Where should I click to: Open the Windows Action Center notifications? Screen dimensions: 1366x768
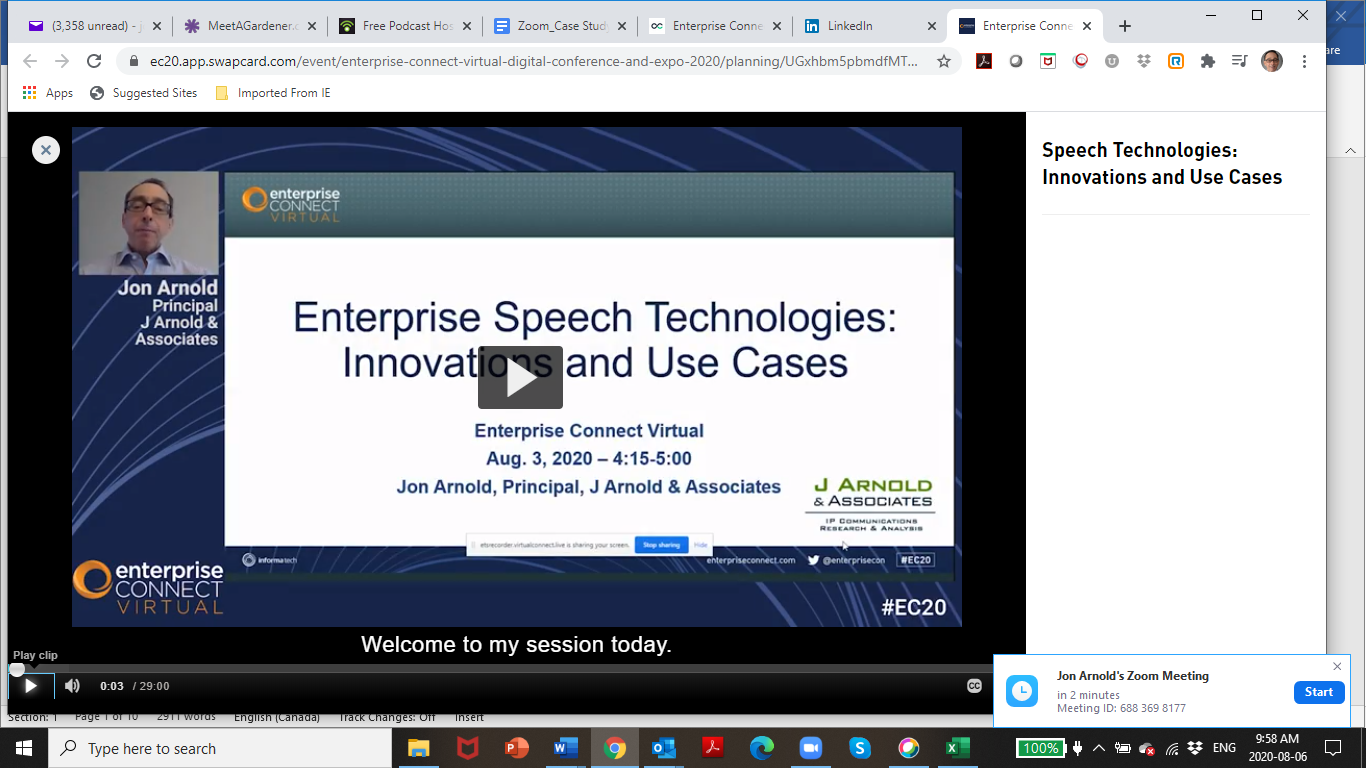(x=1333, y=748)
